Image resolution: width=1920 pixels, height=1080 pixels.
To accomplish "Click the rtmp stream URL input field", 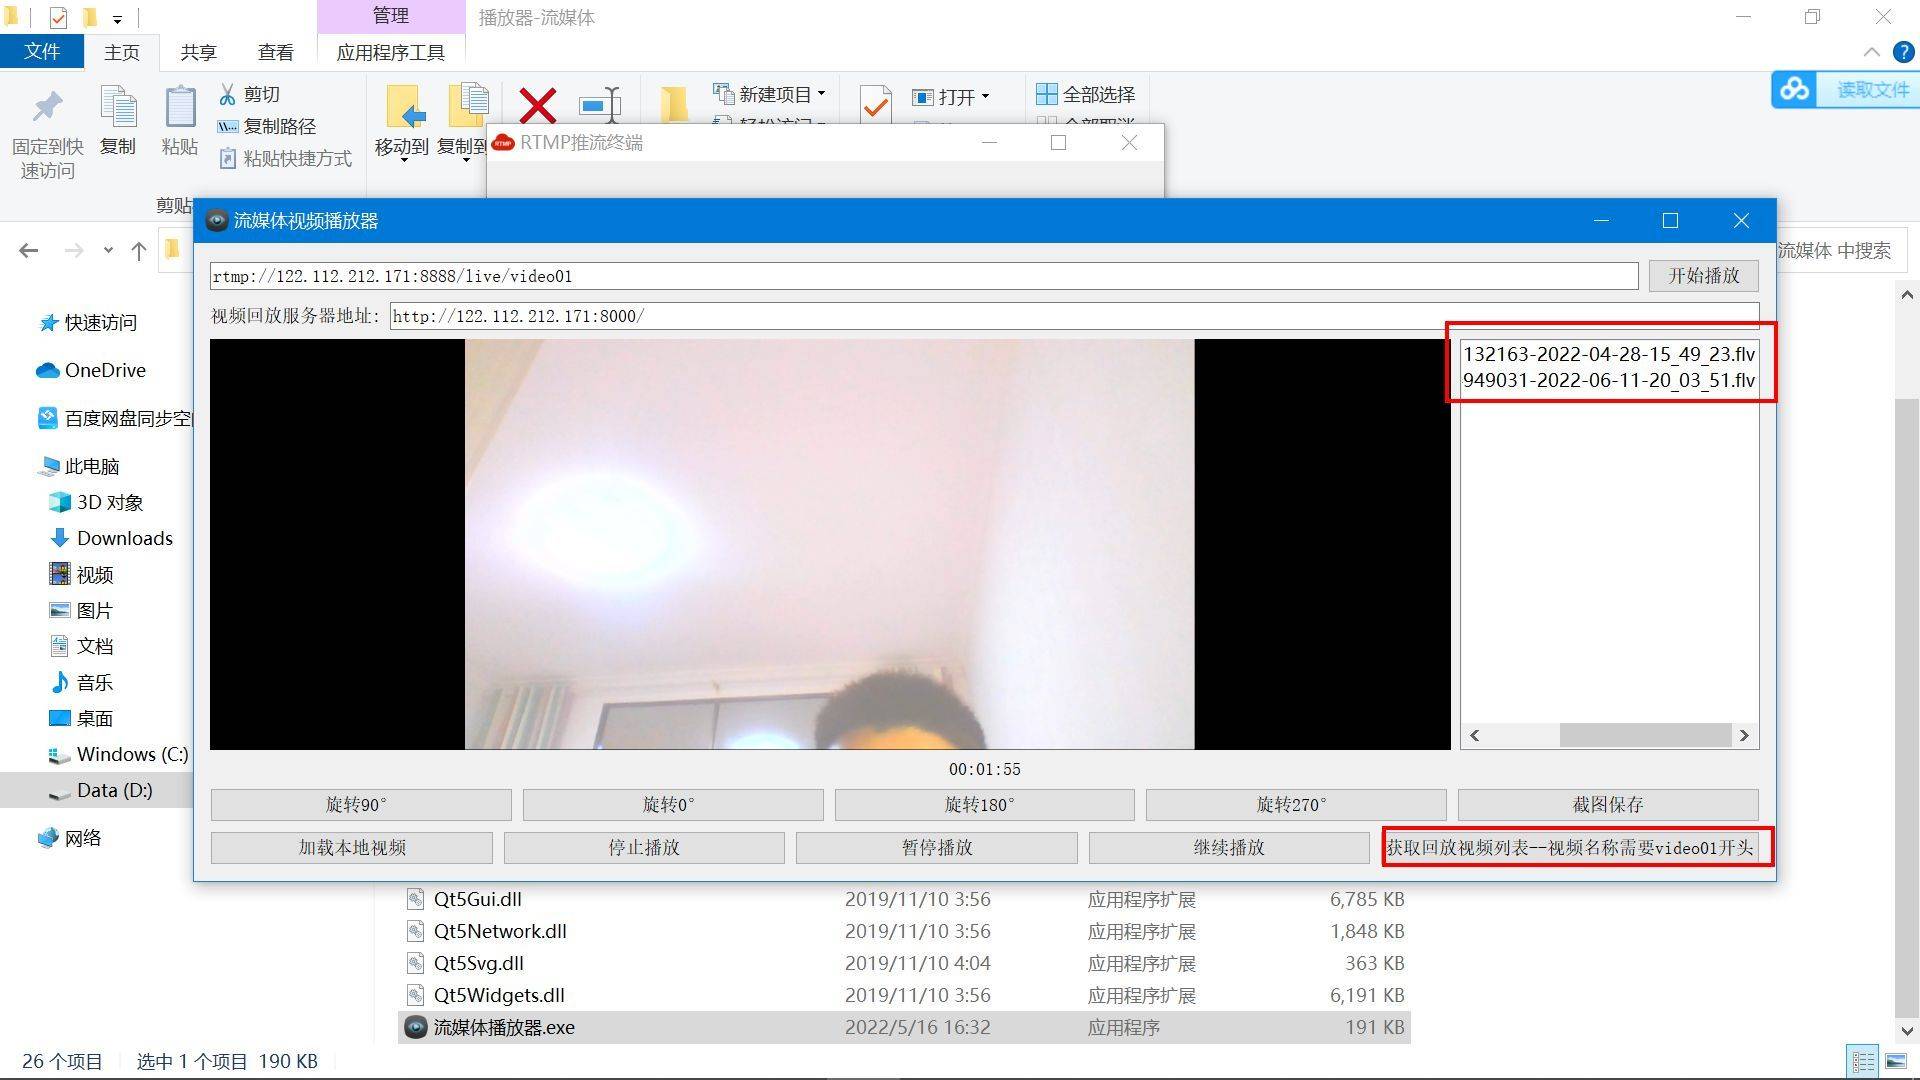I will click(924, 276).
